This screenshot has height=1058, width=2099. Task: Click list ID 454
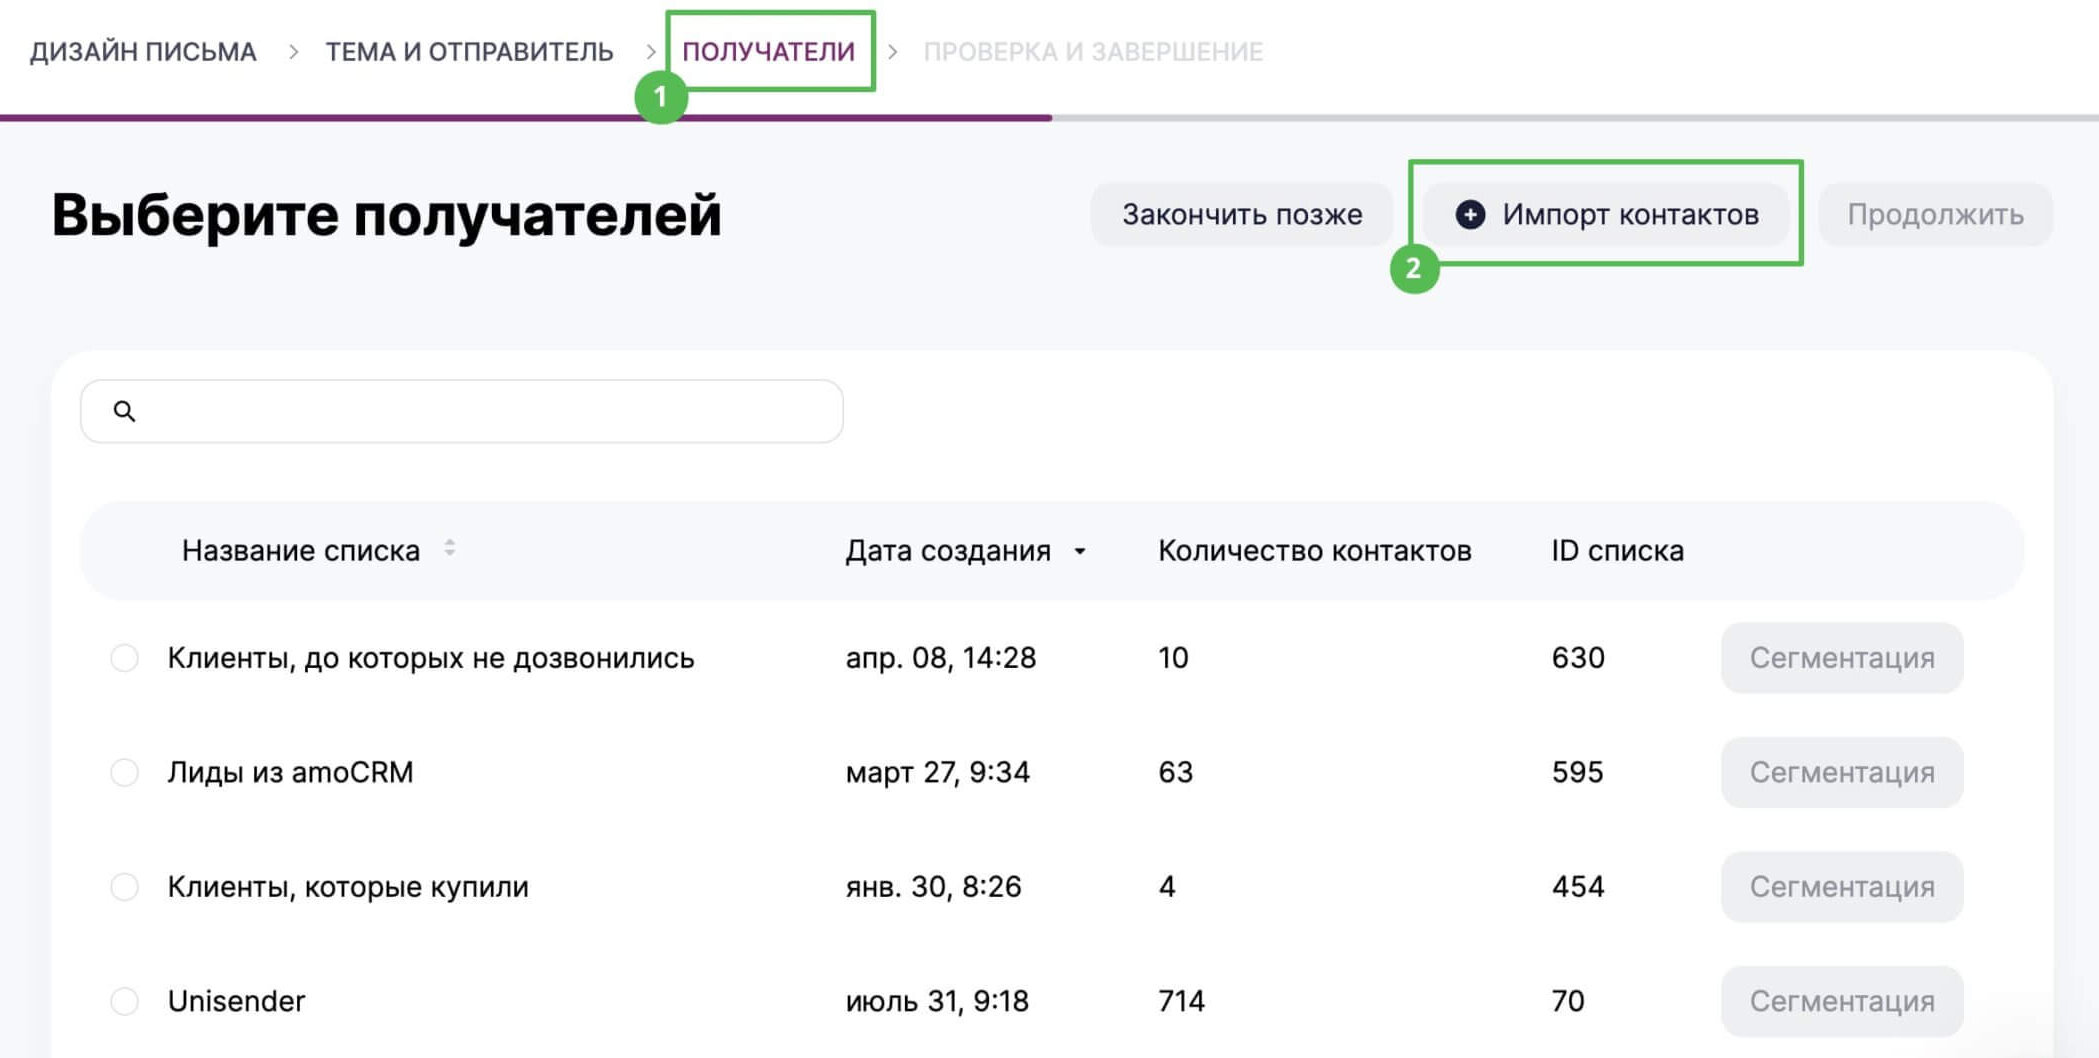pos(1578,887)
